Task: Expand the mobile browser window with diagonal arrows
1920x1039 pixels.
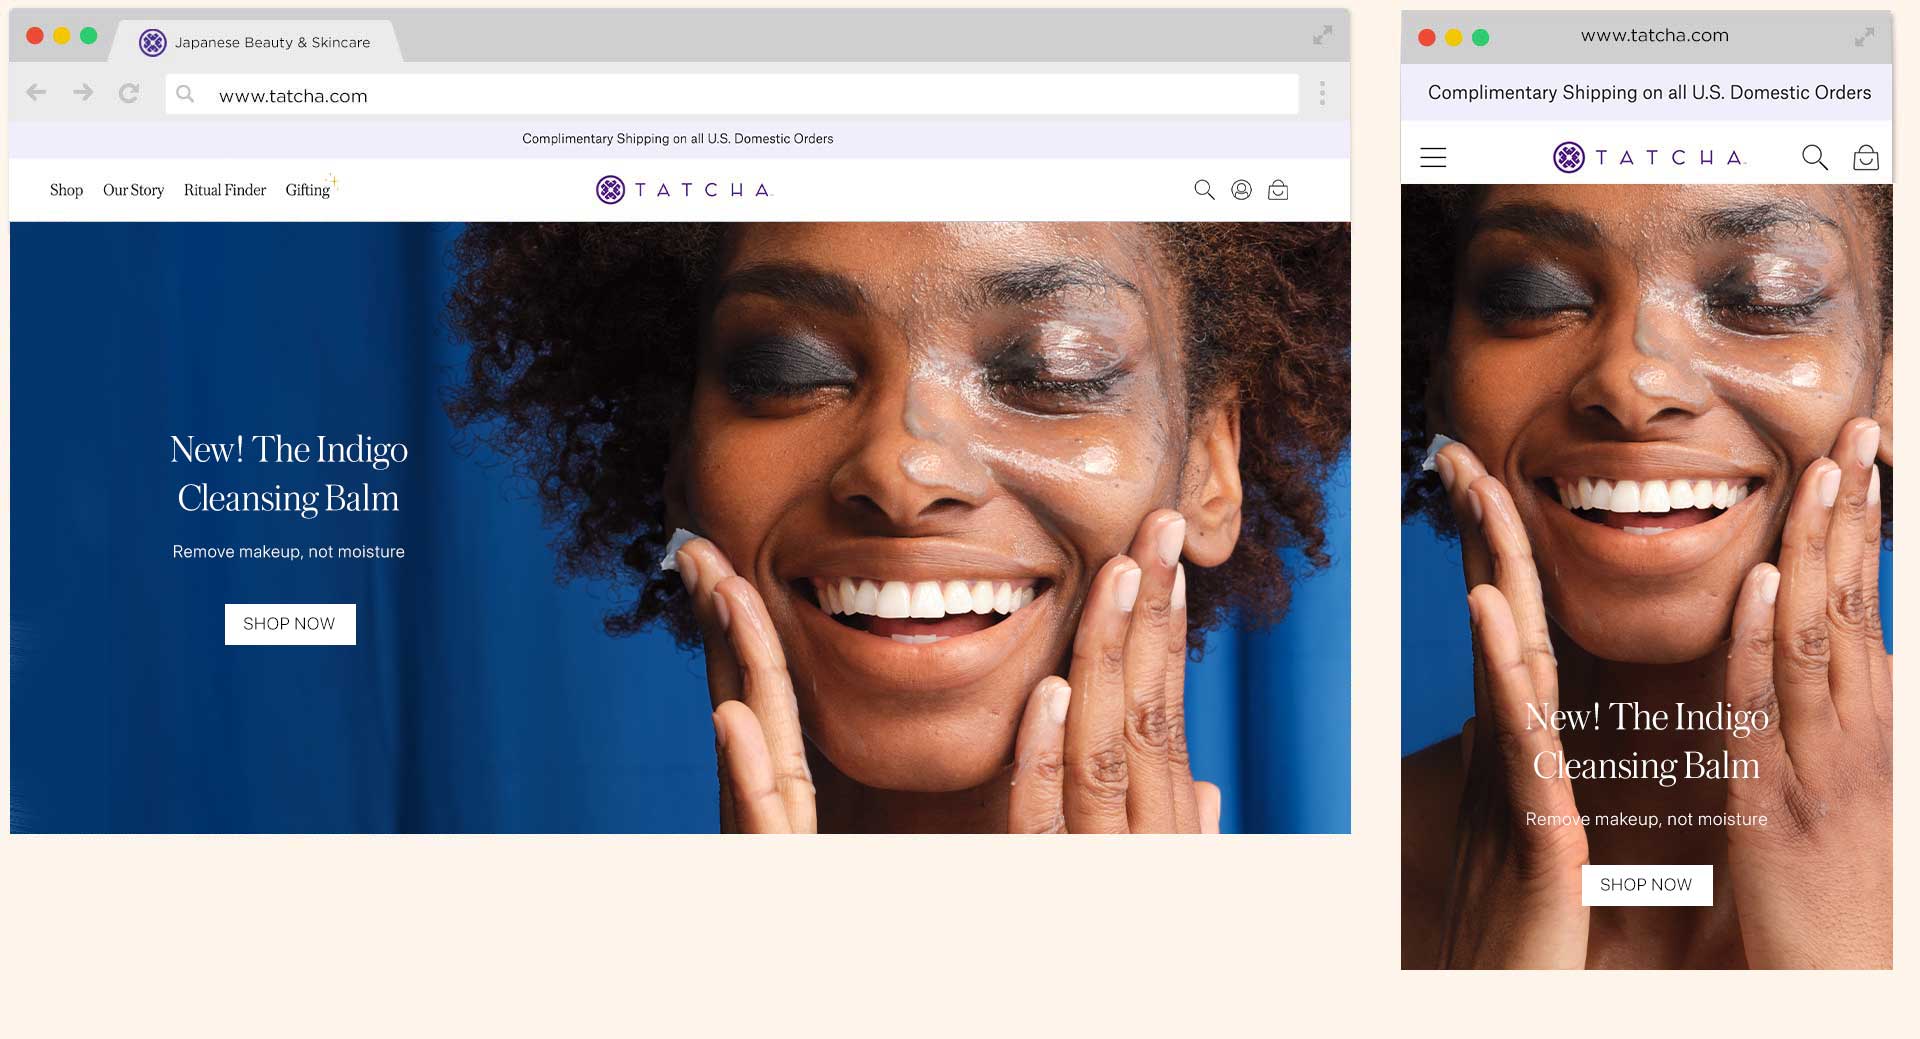Action: [1864, 37]
